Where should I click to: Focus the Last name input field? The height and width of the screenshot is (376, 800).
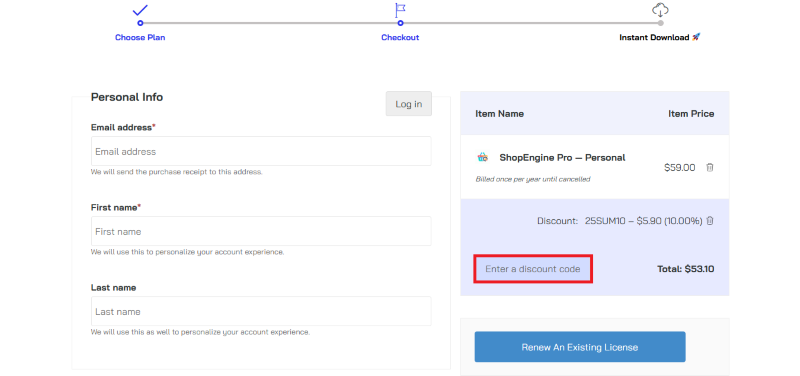(x=261, y=311)
